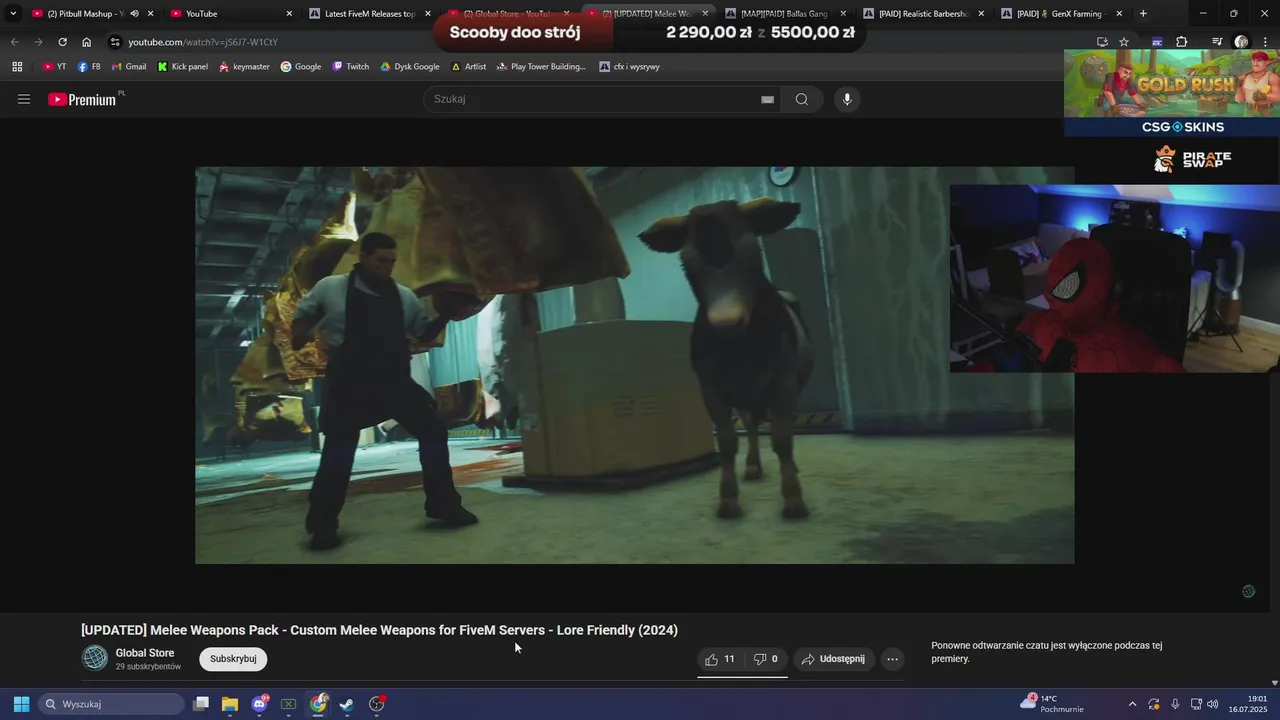Image resolution: width=1280 pixels, height=720 pixels.
Task: Close the Melee Weapons video tab
Action: [705, 14]
